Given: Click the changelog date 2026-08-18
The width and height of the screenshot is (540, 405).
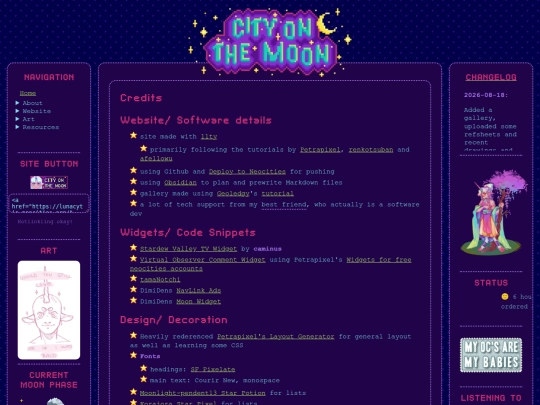Looking at the screenshot, I should 486,95.
